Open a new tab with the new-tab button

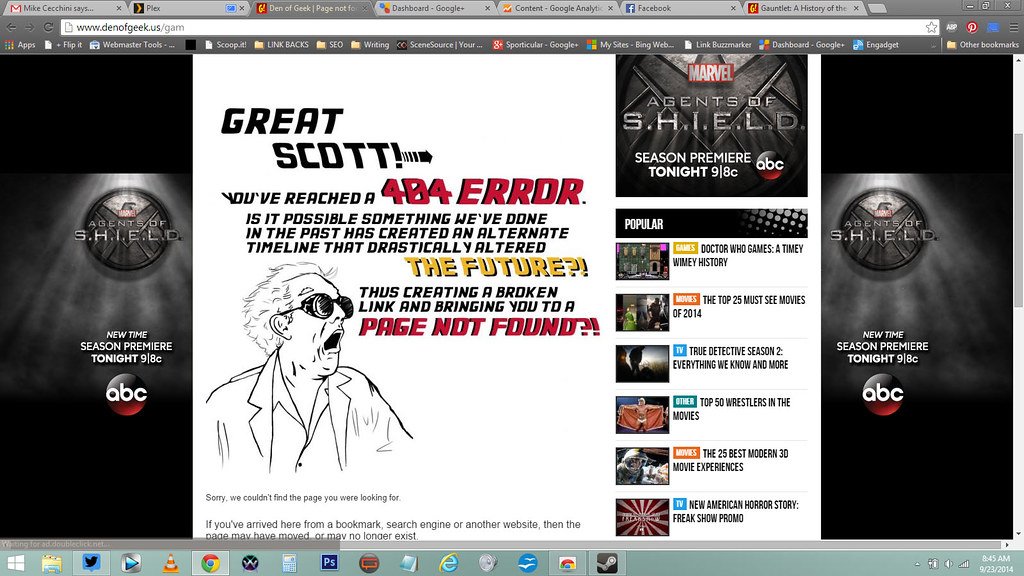(878, 8)
